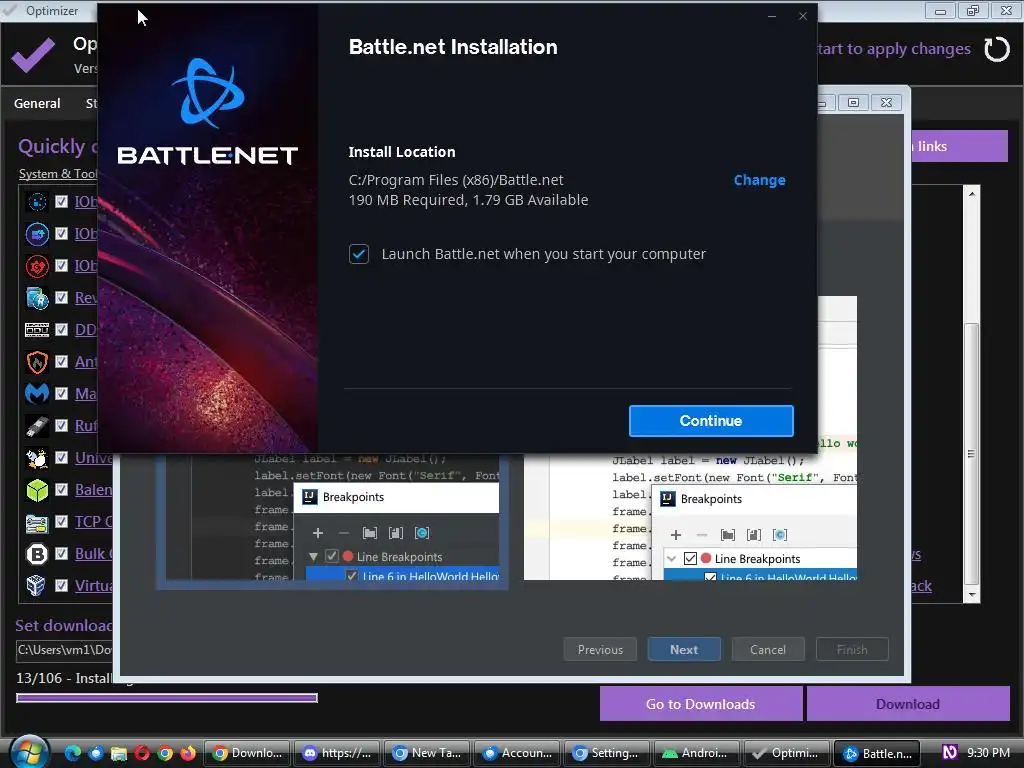Open Chrome from the taskbar quick launch
The image size is (1024, 768).
165,753
